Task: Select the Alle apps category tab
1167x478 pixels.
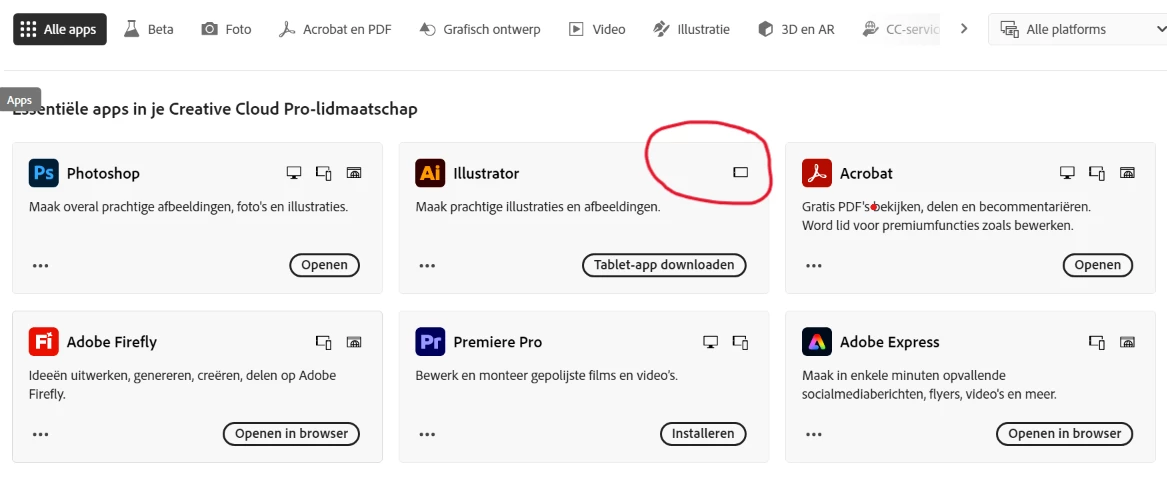Action: pos(60,30)
